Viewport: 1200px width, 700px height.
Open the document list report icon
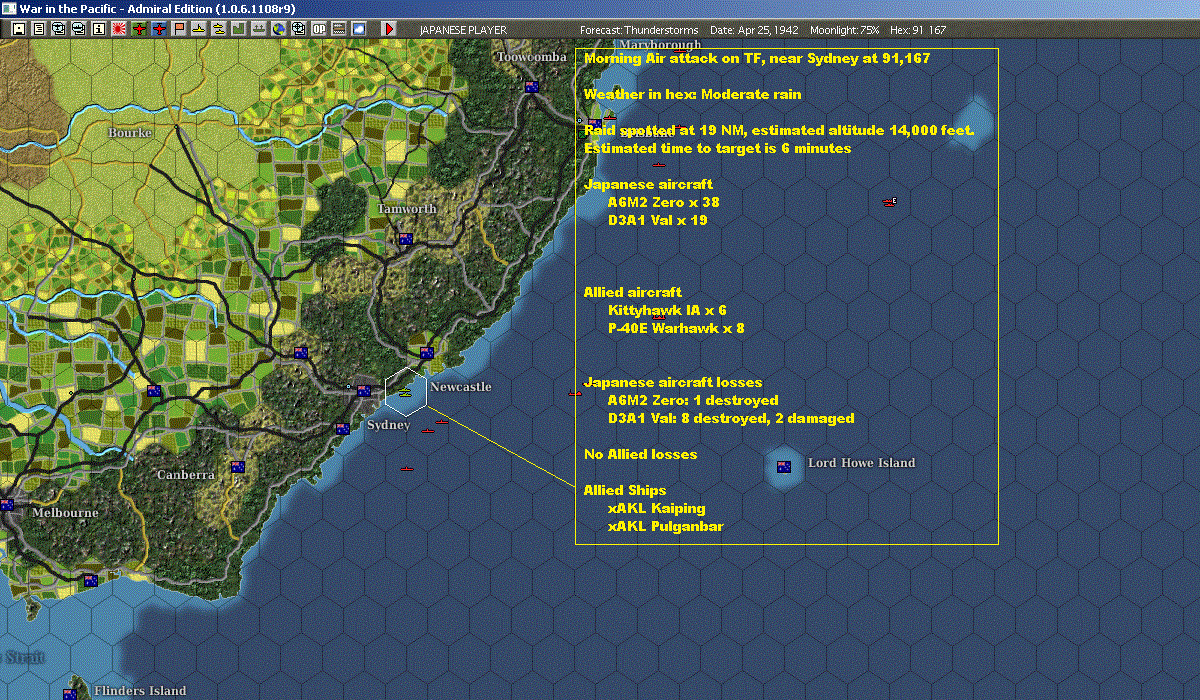[x=39, y=29]
